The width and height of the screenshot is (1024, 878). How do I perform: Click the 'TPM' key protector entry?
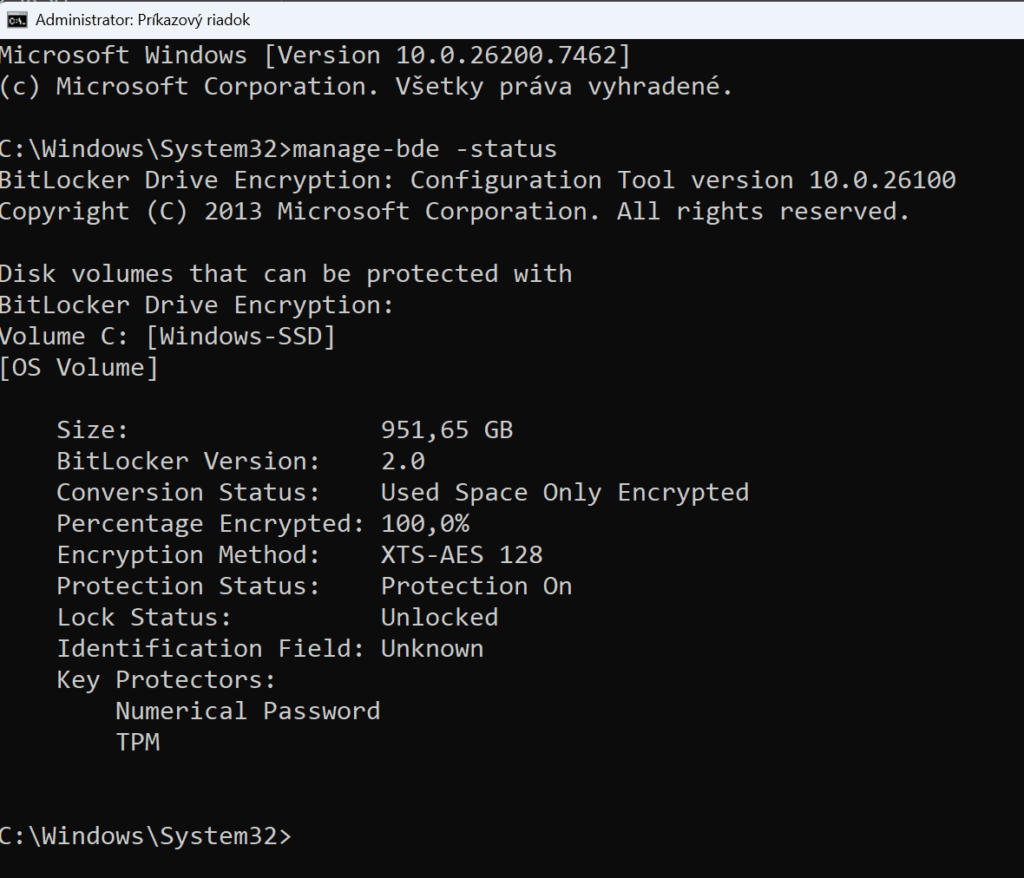[x=137, y=741]
